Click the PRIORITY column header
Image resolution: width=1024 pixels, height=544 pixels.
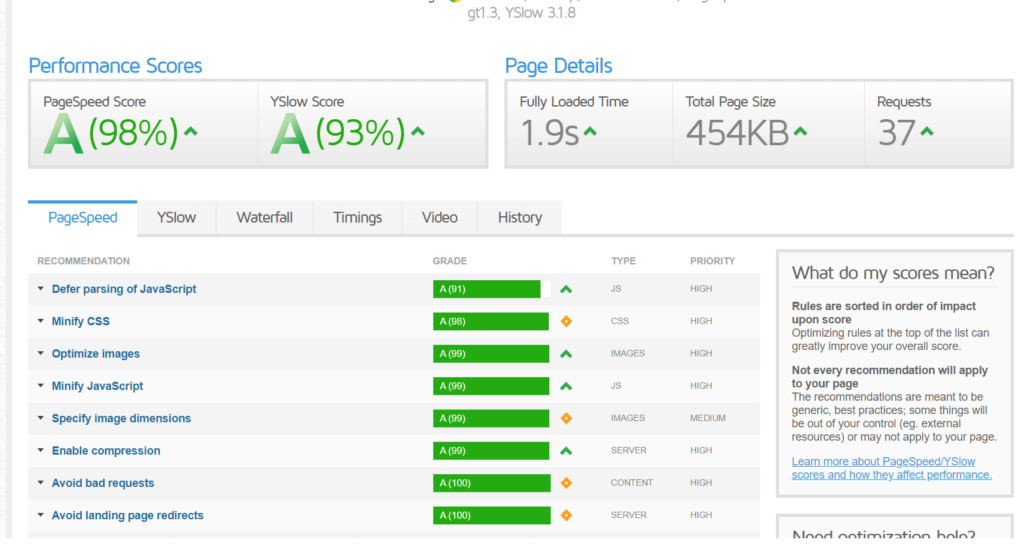(x=712, y=261)
